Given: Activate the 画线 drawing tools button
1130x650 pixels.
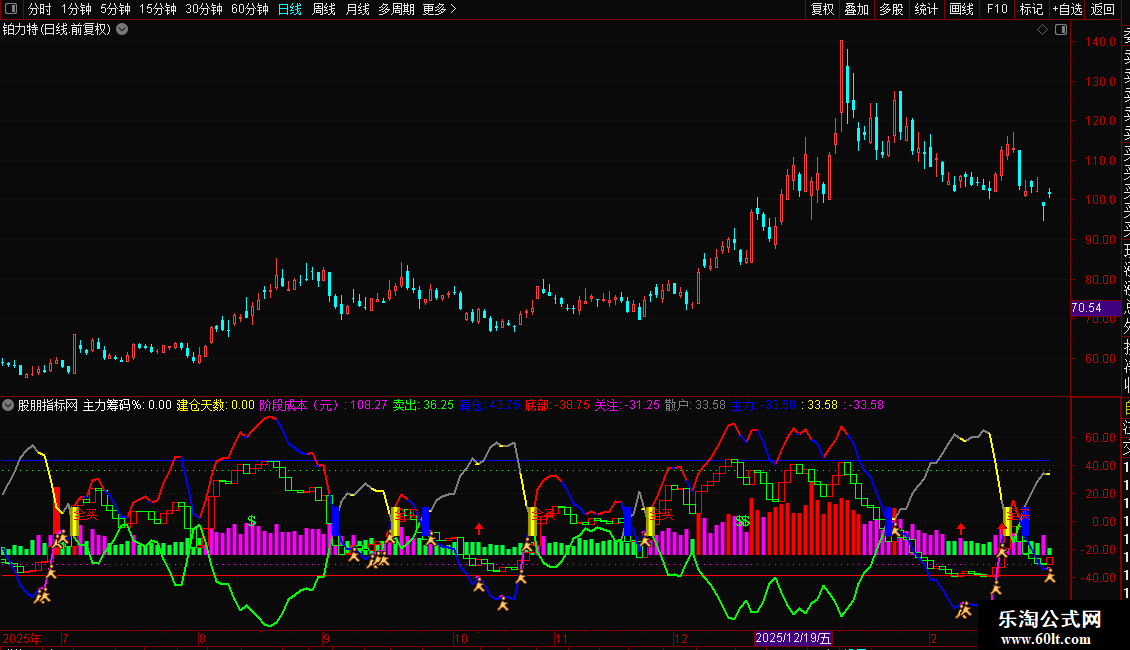Looking at the screenshot, I should coord(961,9).
